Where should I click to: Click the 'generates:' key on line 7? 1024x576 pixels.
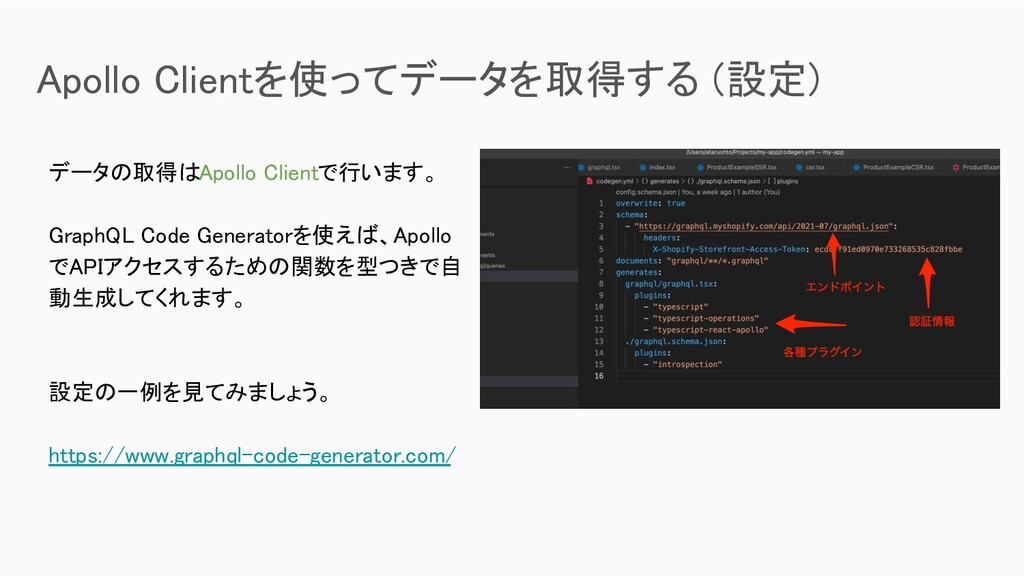point(639,272)
